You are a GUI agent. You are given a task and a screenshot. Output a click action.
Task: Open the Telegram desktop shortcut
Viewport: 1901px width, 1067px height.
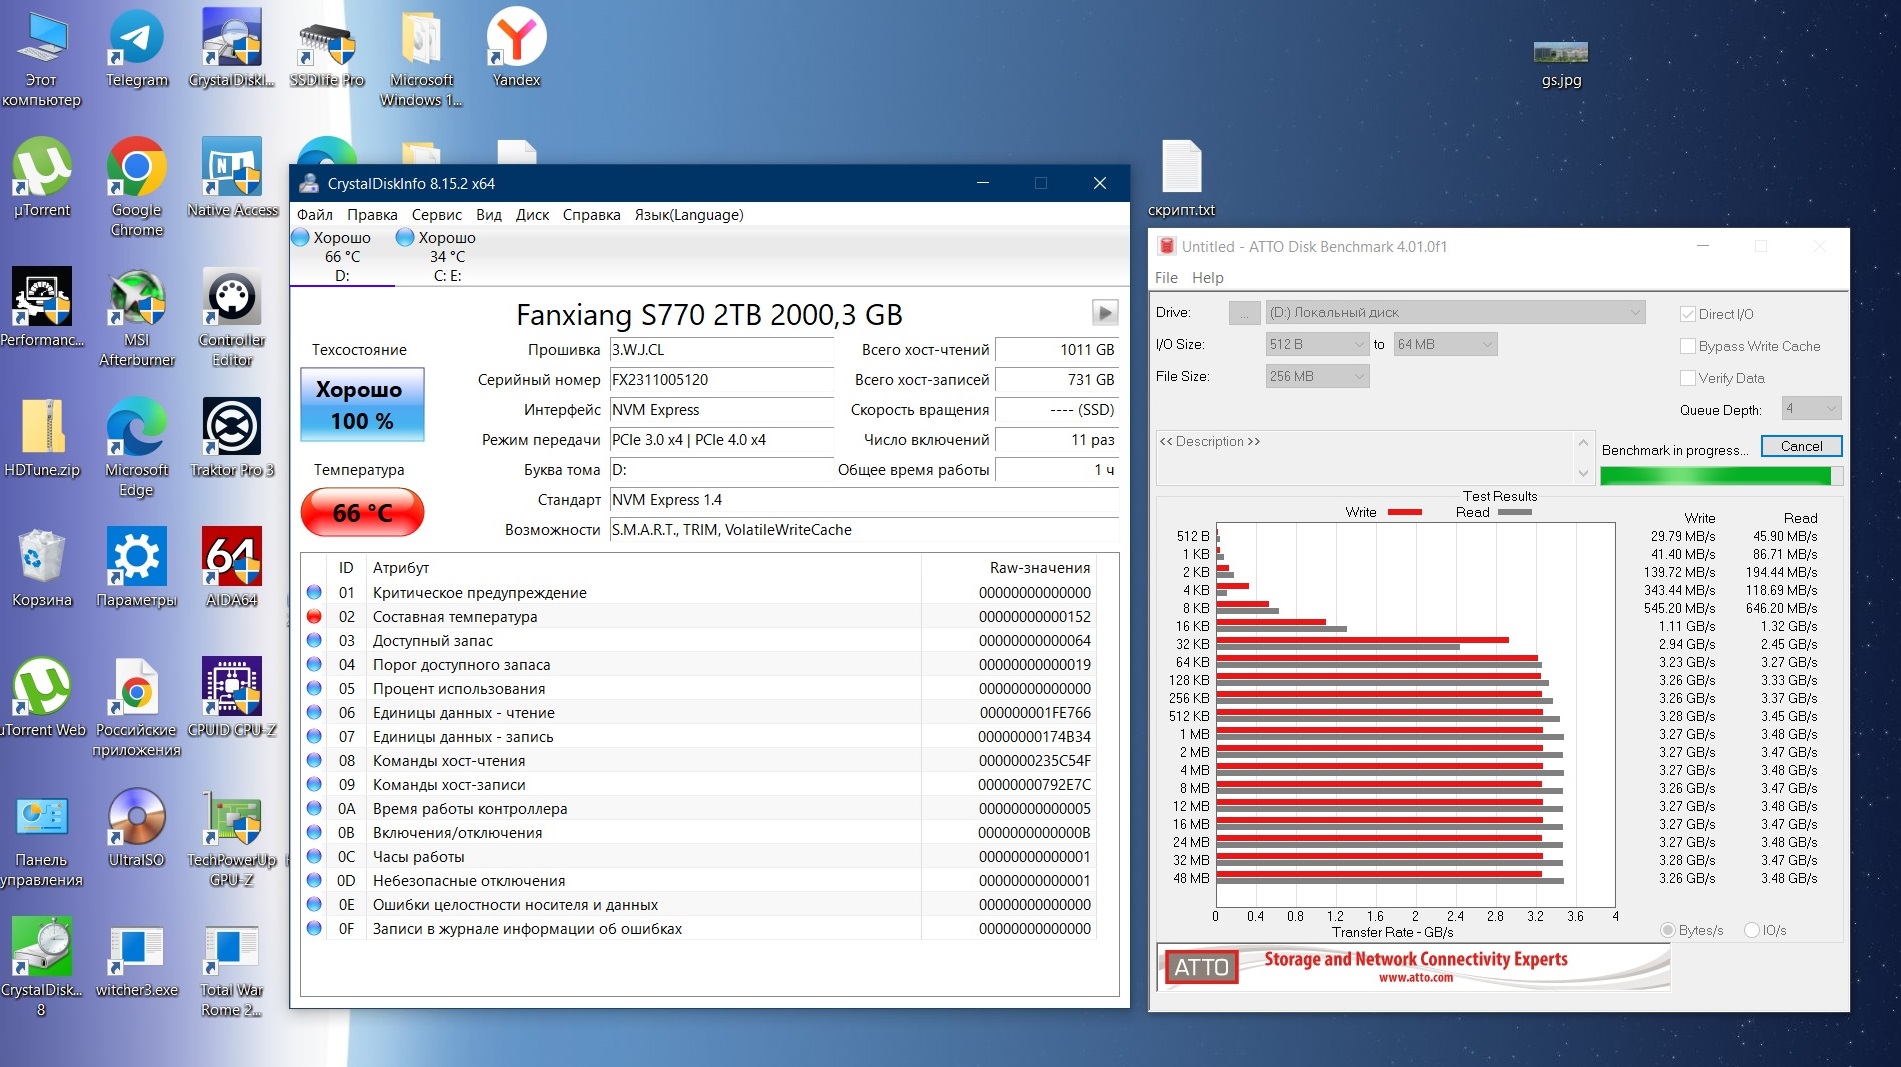(136, 48)
